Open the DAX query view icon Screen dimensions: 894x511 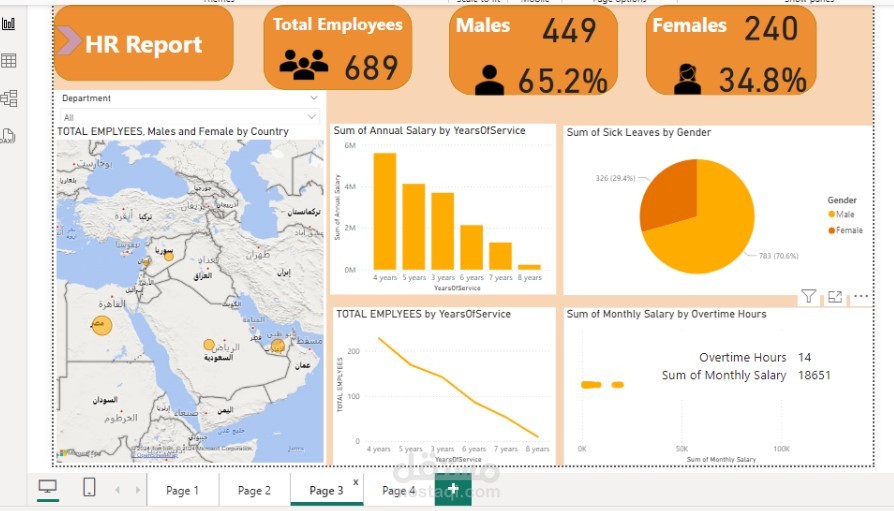coord(8,136)
